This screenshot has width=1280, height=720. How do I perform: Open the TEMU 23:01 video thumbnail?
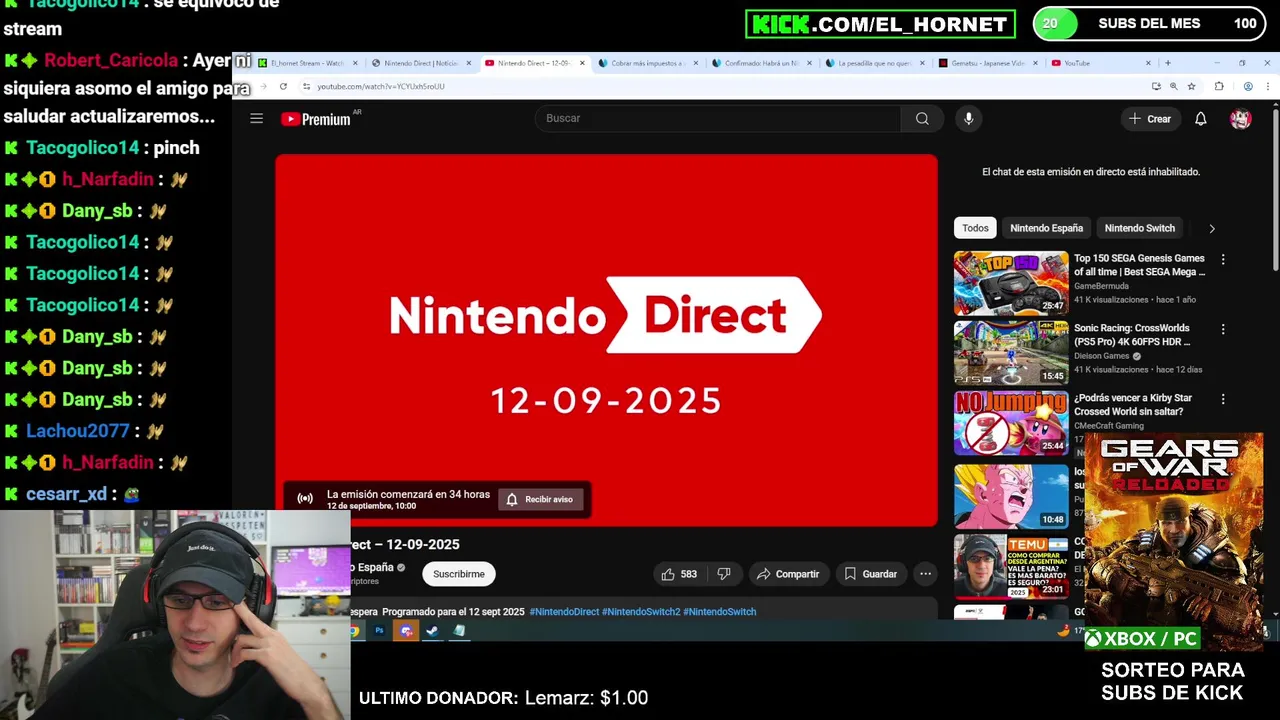(1011, 566)
